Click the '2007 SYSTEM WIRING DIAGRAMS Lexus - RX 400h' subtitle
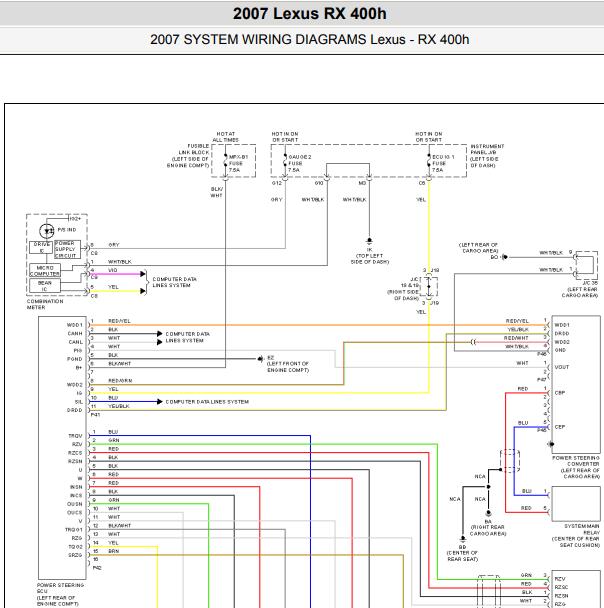The width and height of the screenshot is (604, 608). [309, 40]
